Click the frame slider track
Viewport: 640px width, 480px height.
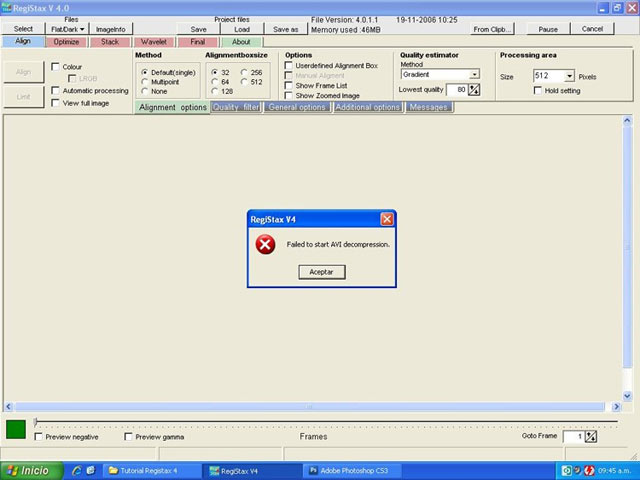[320, 423]
